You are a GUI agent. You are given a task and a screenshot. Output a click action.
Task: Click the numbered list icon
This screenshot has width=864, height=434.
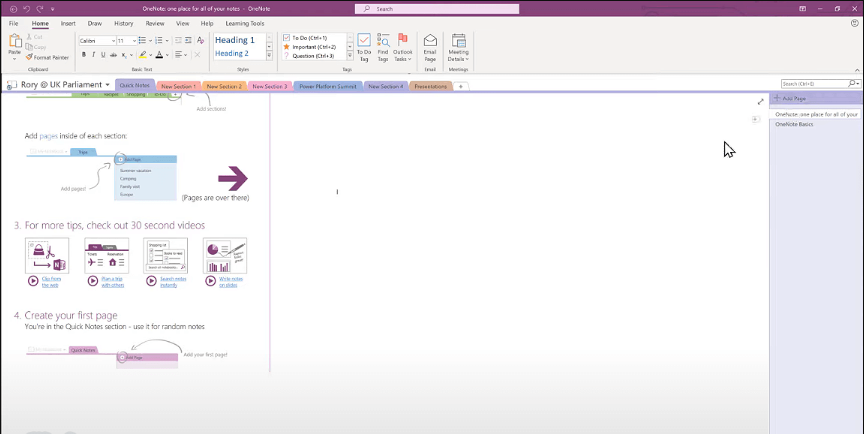pyautogui.click(x=159, y=40)
